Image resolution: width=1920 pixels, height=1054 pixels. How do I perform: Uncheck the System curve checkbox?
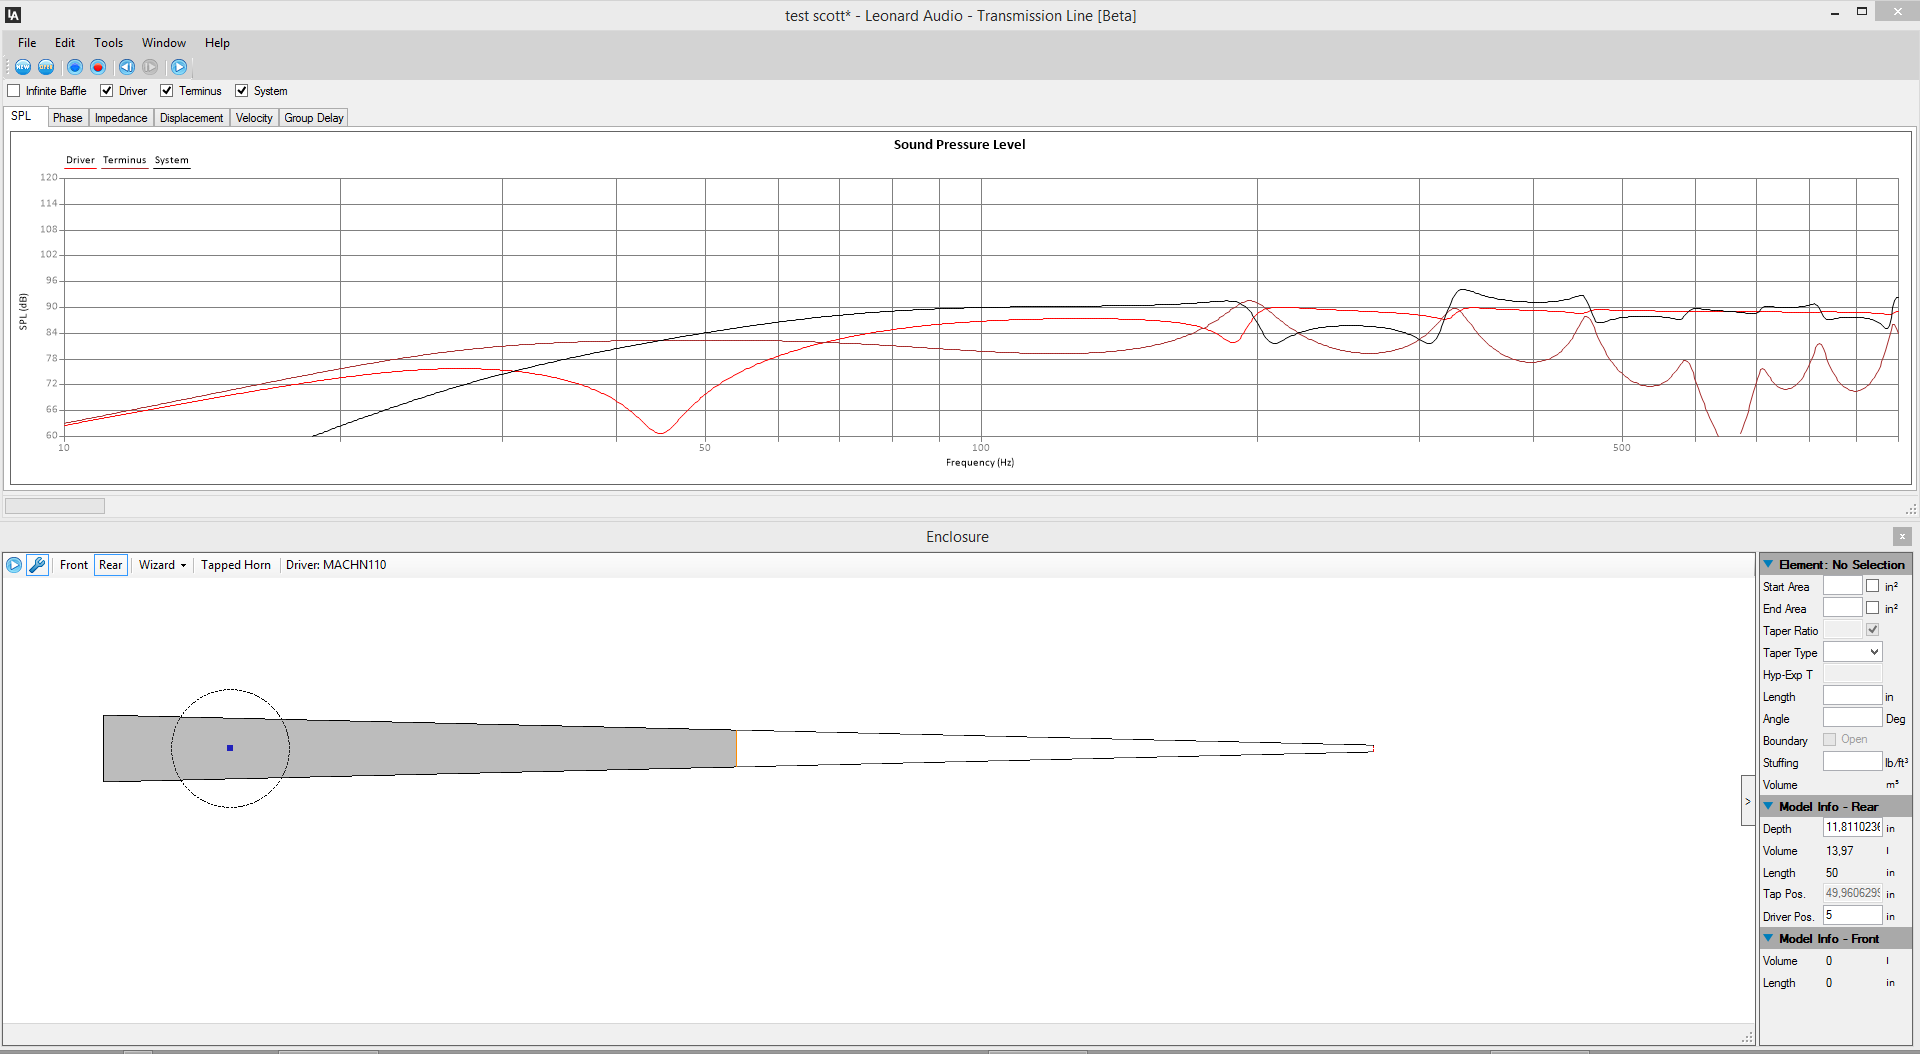point(242,91)
